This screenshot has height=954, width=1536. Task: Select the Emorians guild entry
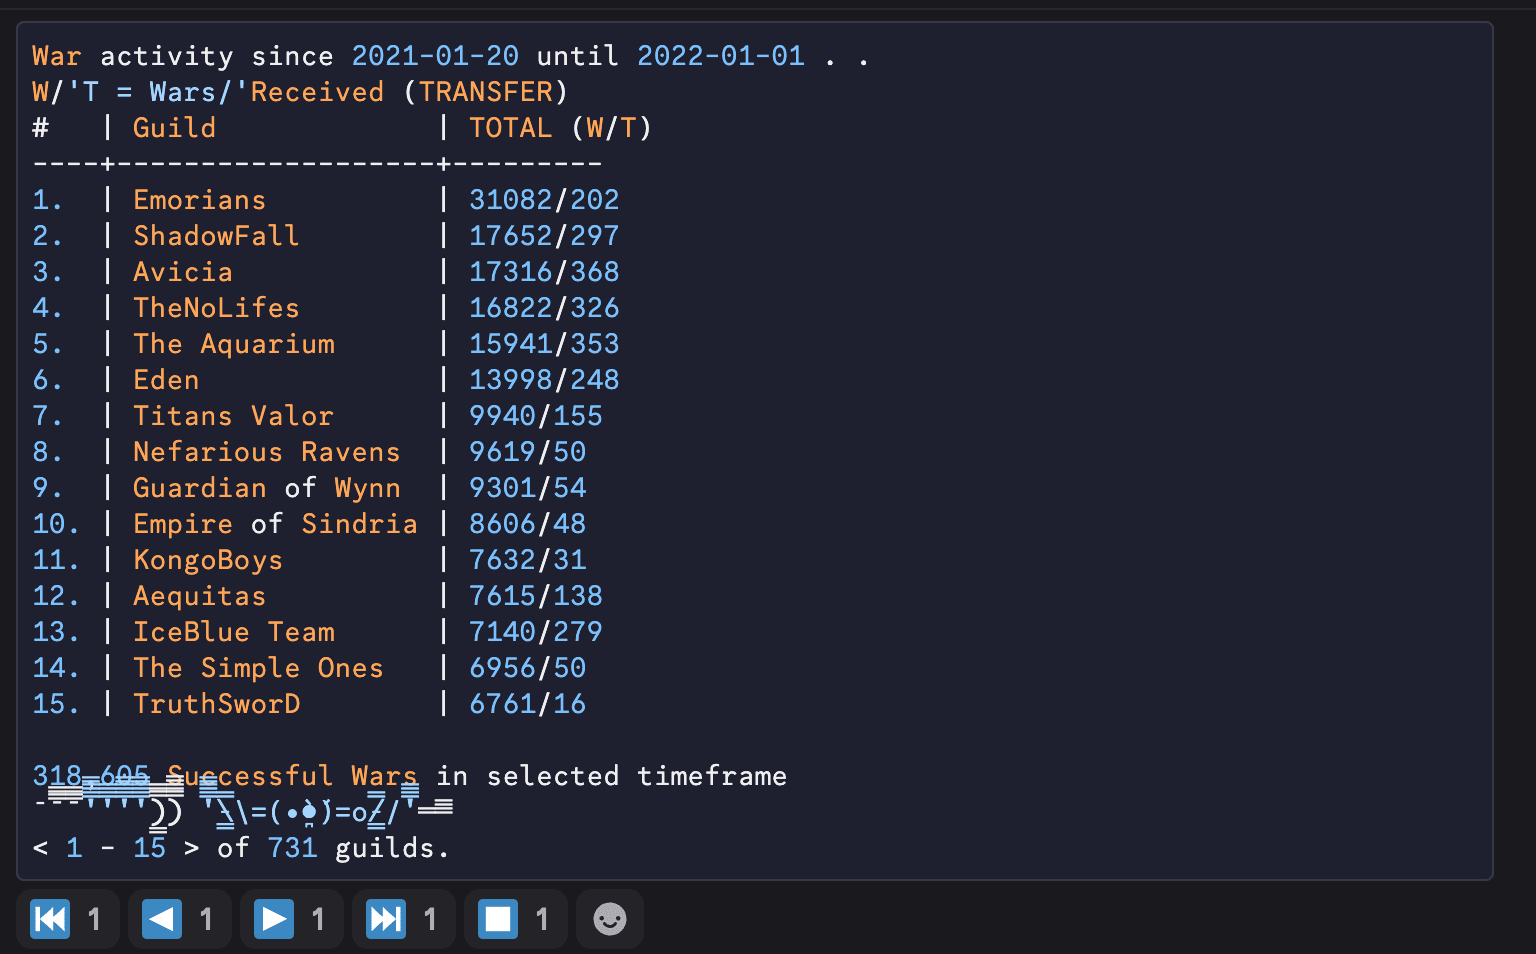[x=199, y=199]
